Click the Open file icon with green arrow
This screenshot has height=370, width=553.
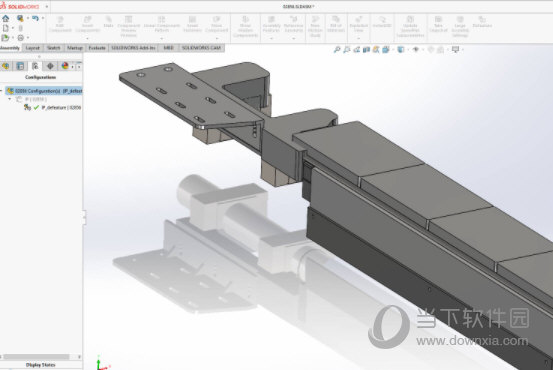tap(5, 37)
